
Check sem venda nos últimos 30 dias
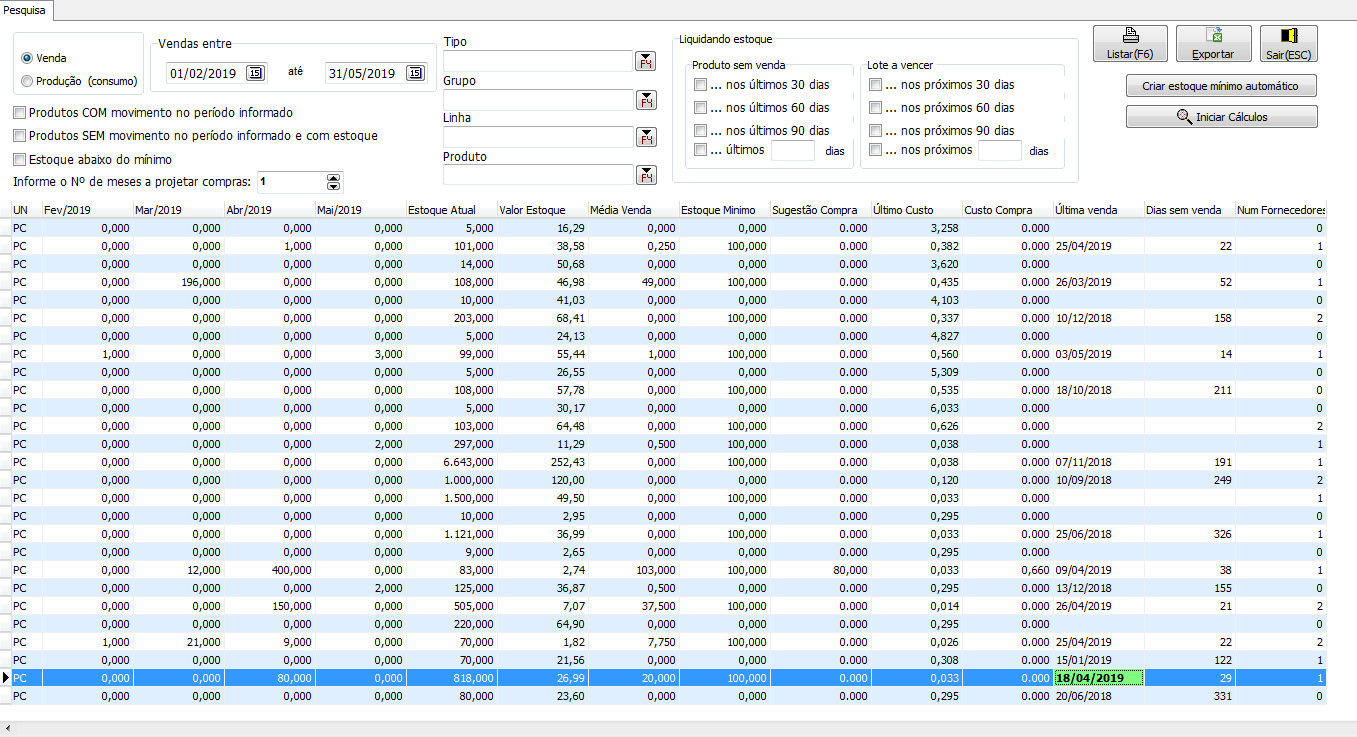[700, 85]
